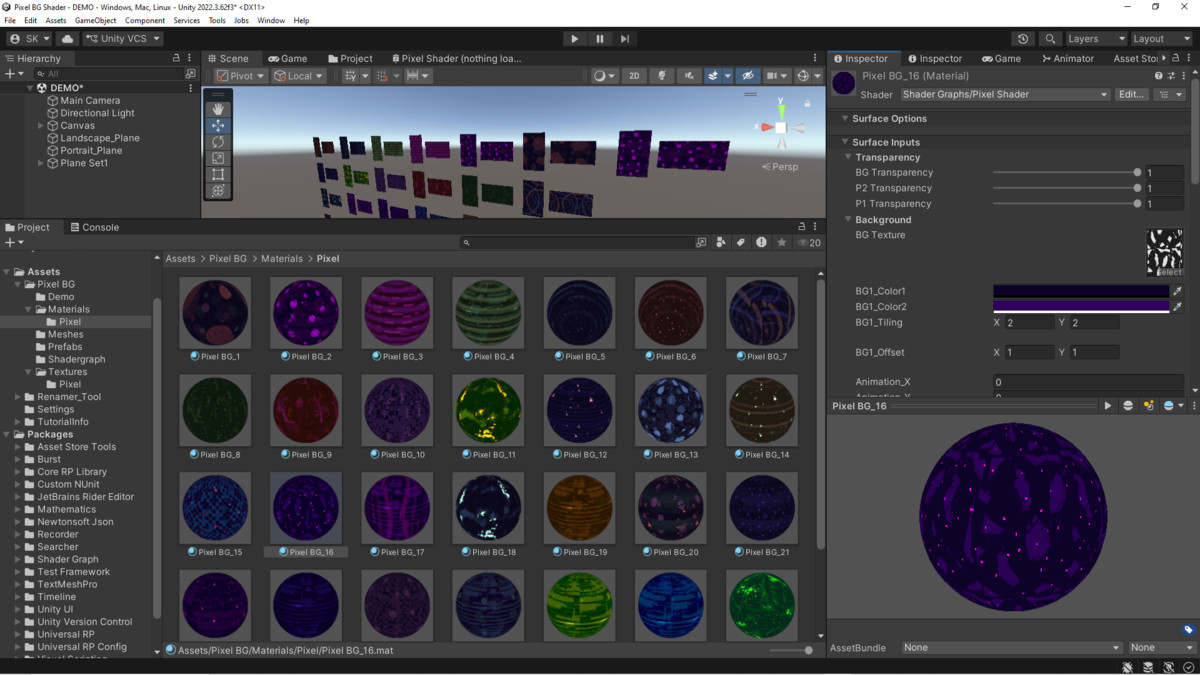Viewport: 1200px width, 675px height.
Task: Open Layers dropdown
Action: 1095,39
